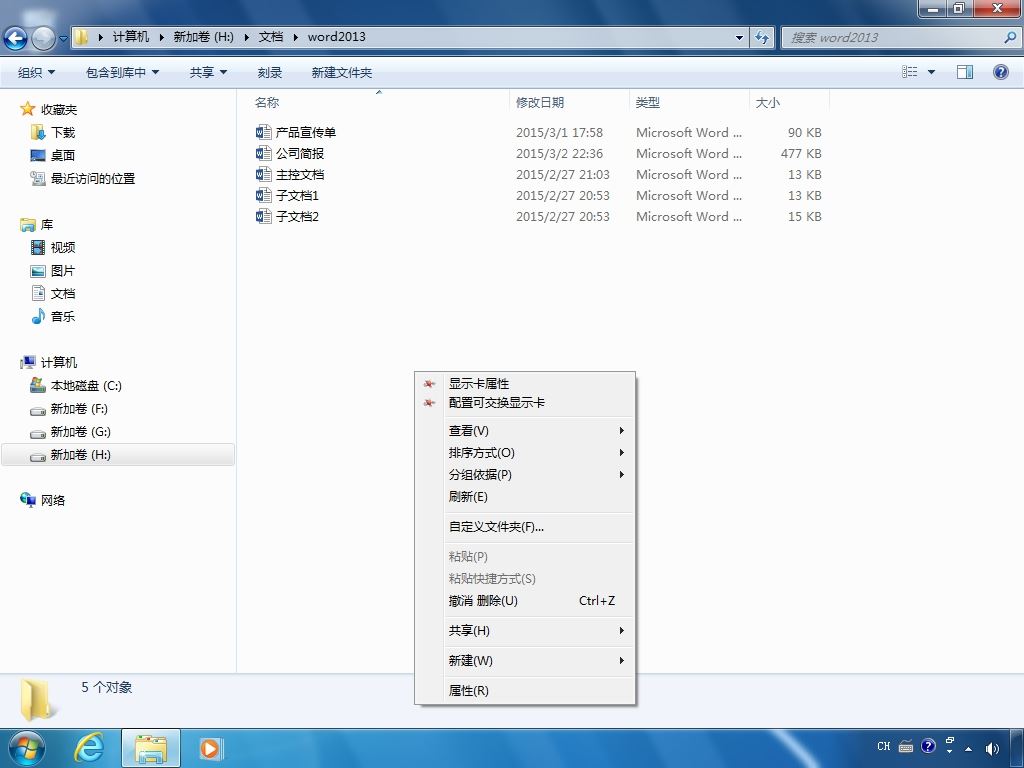Open the 组织 menu
Screen dimensions: 1024x768
[x=37, y=72]
